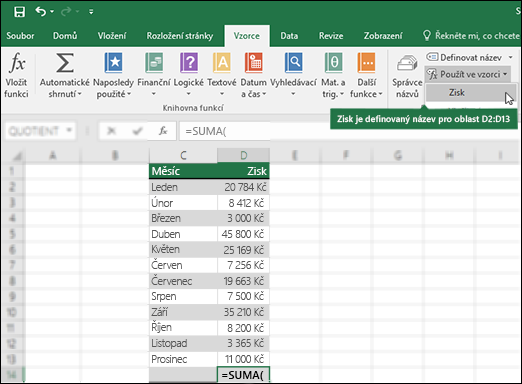Click the Únor cell

pyautogui.click(x=183, y=203)
